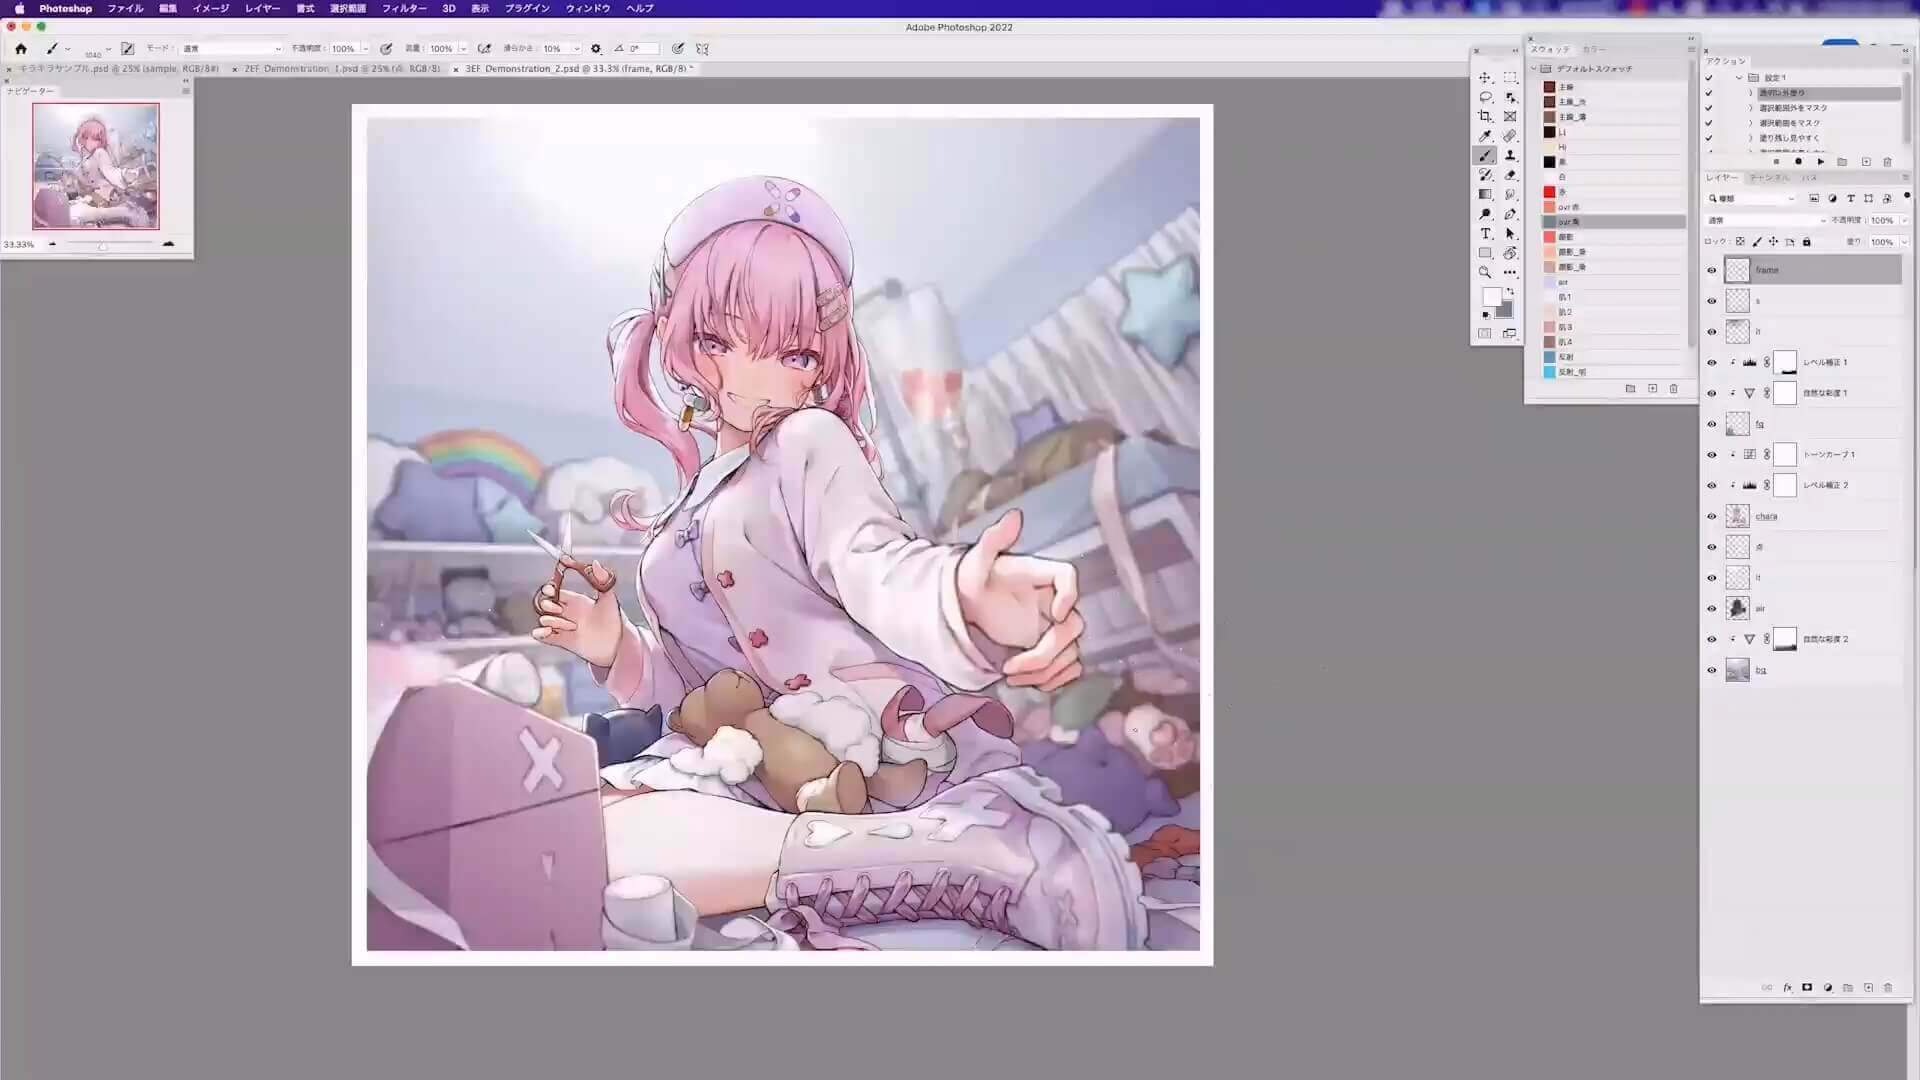Open the イメージ menu
This screenshot has height=1080, width=1920.
point(210,8)
